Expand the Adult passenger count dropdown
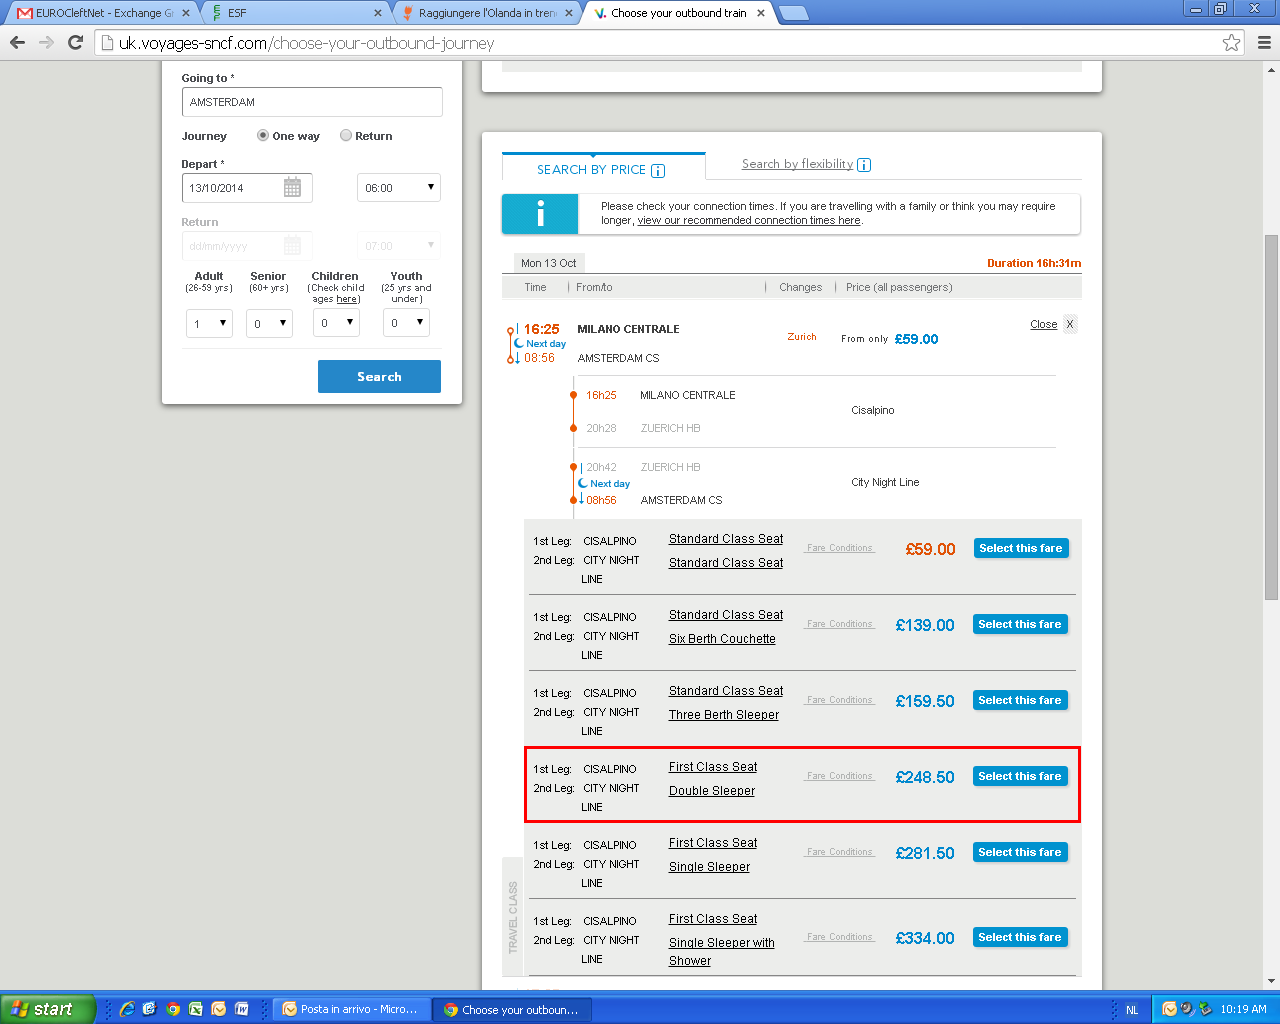The width and height of the screenshot is (1280, 1024). point(209,323)
